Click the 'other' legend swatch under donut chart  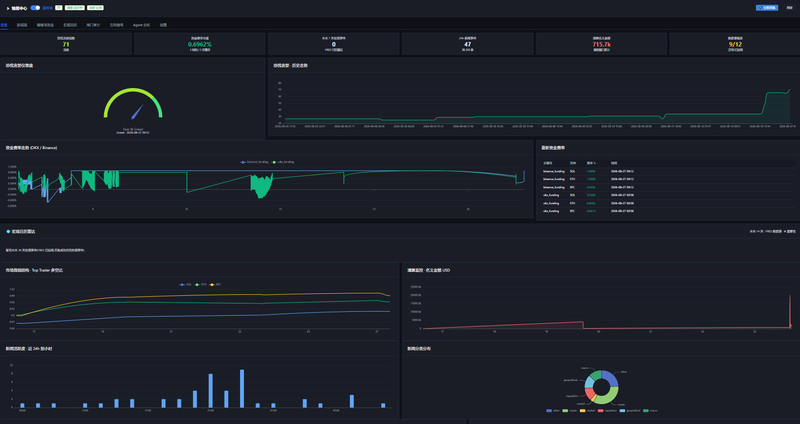549,410
